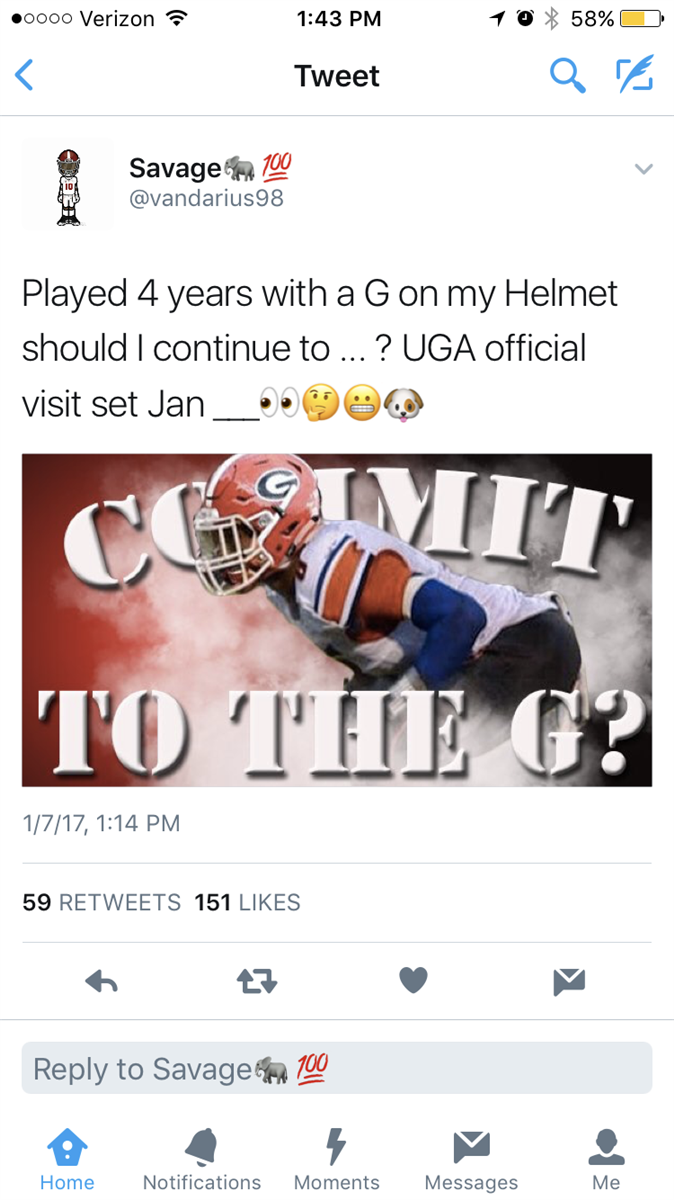
Task: Open the @vandarius98 handle
Action: point(206,198)
